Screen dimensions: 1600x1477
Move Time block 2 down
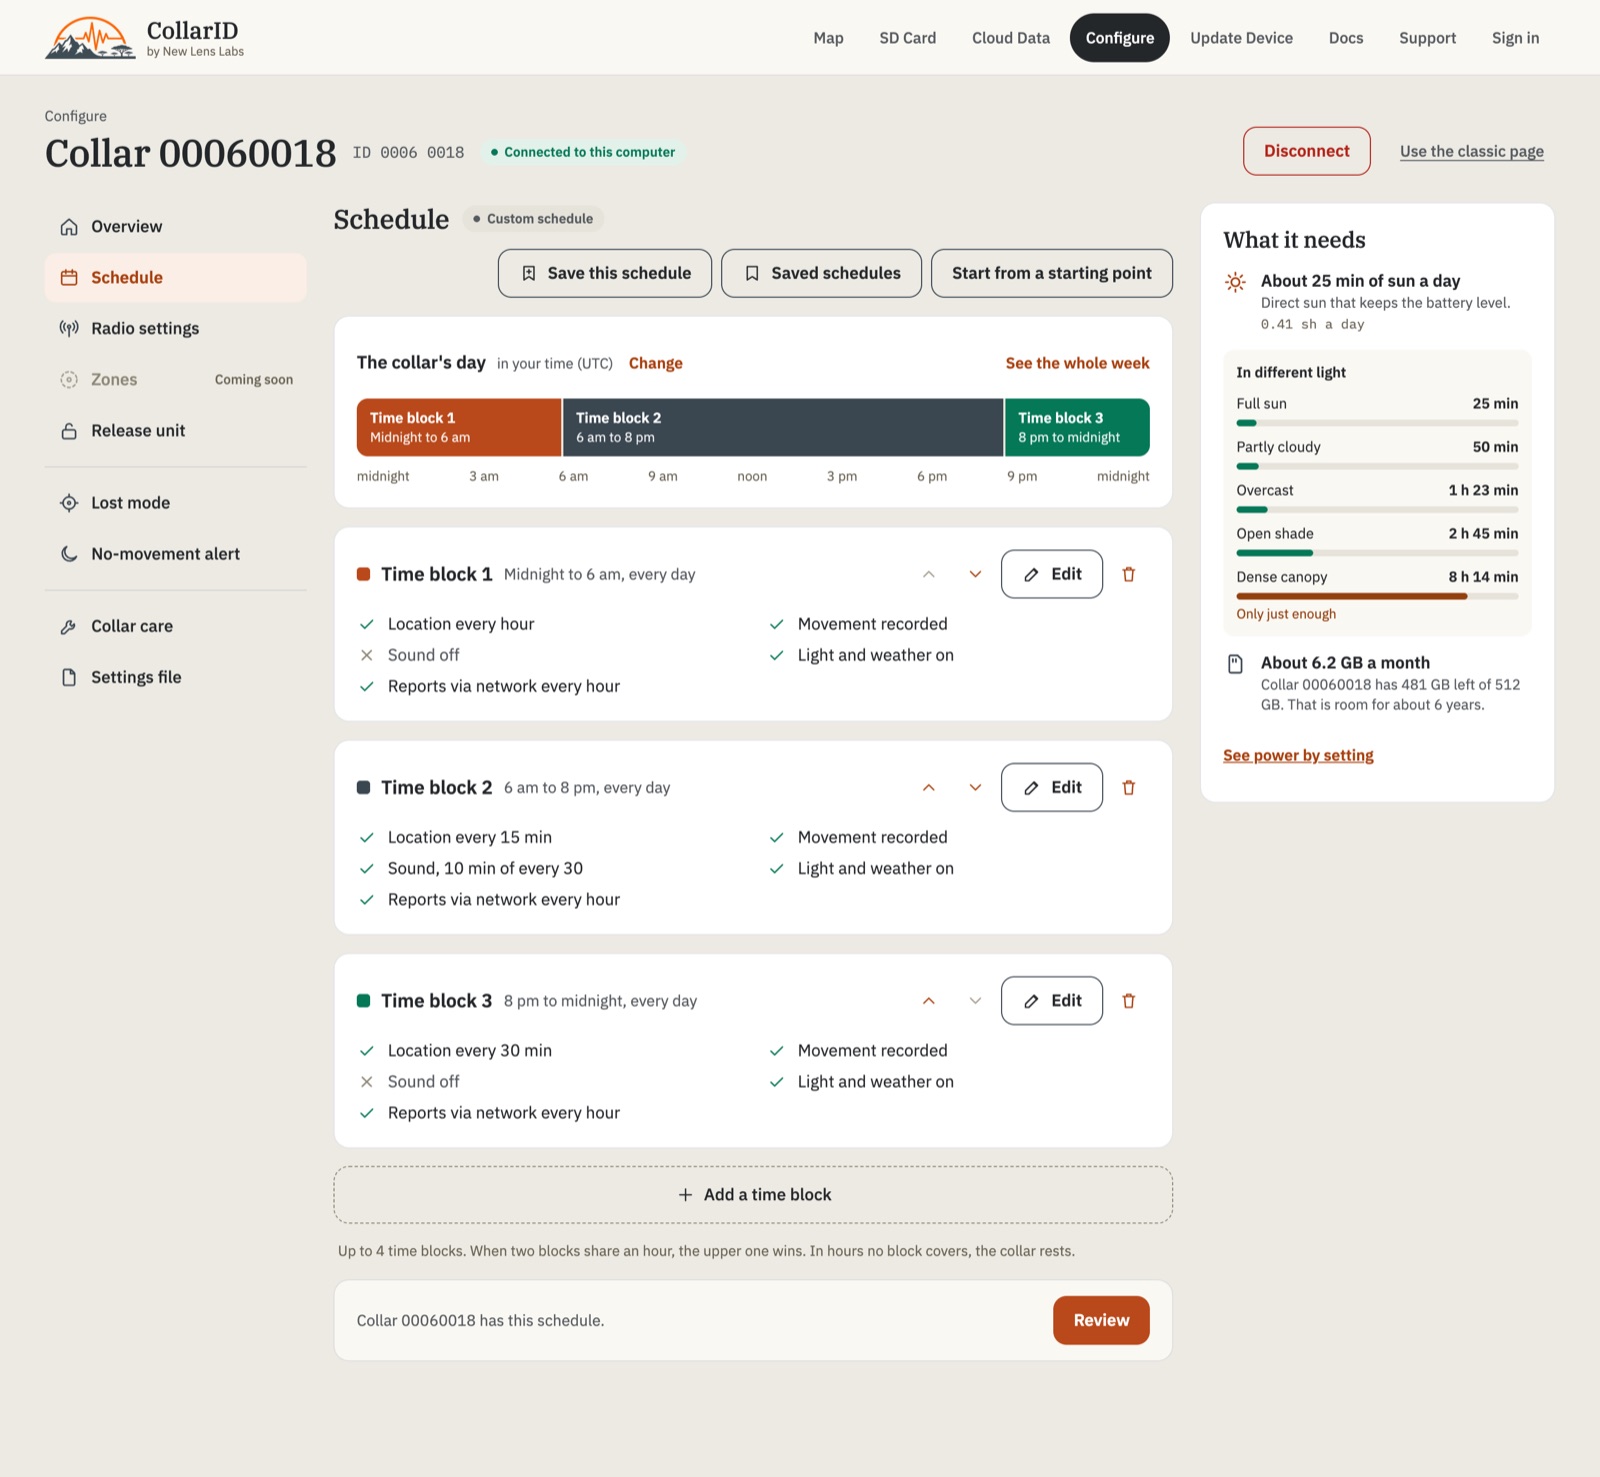975,787
